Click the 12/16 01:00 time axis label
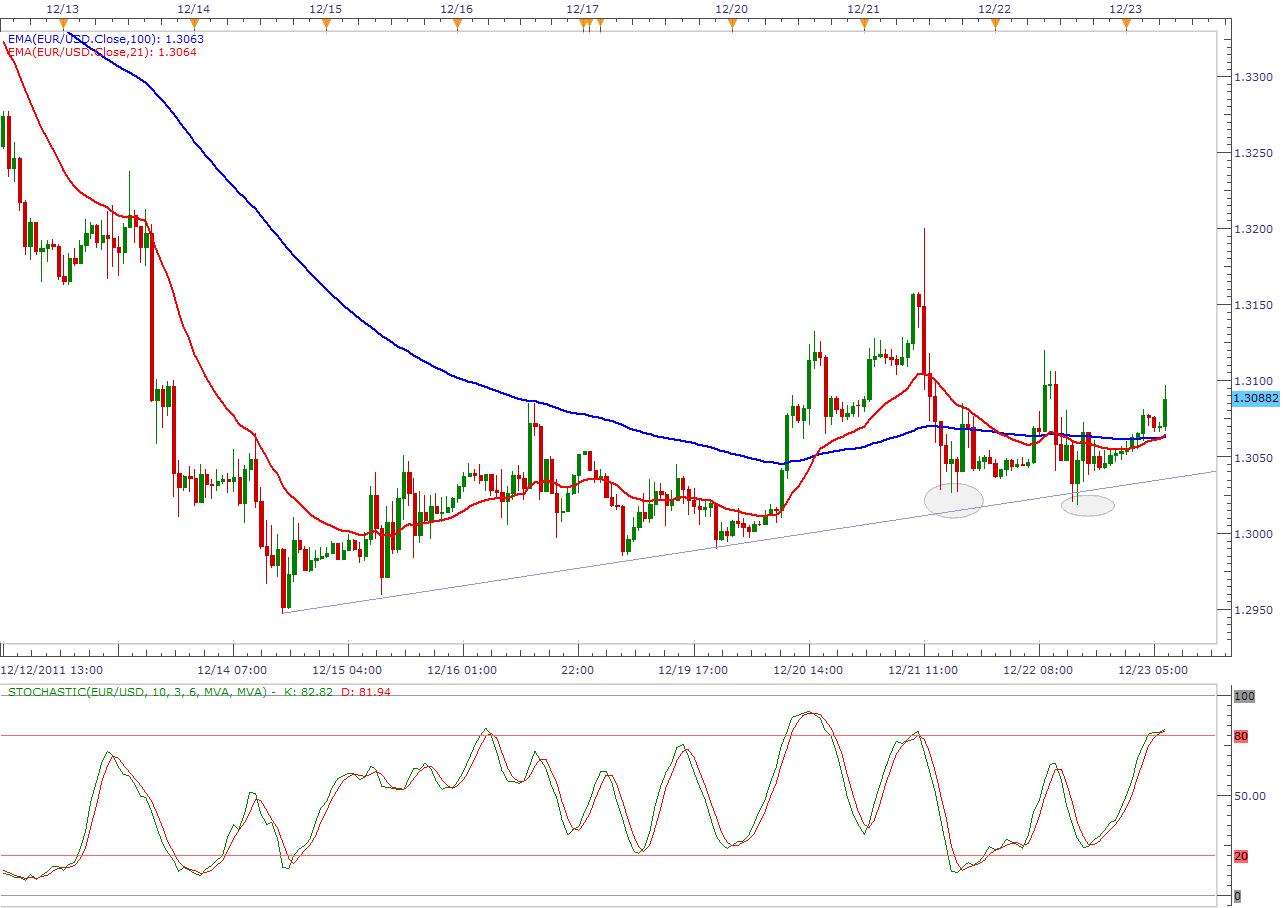 click(463, 670)
